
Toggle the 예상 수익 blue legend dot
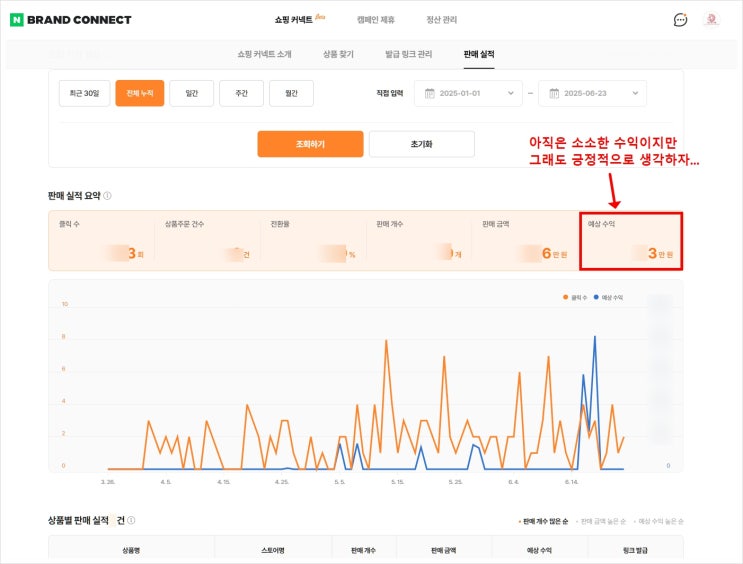coord(596,297)
